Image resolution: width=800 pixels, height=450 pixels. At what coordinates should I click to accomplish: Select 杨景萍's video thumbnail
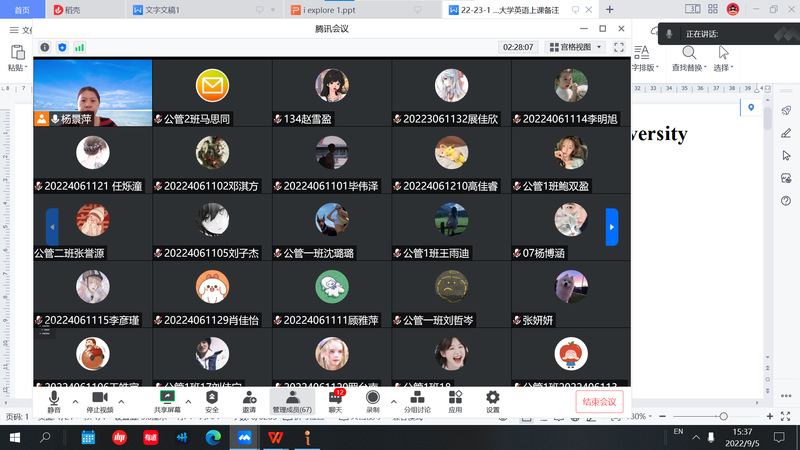92,92
